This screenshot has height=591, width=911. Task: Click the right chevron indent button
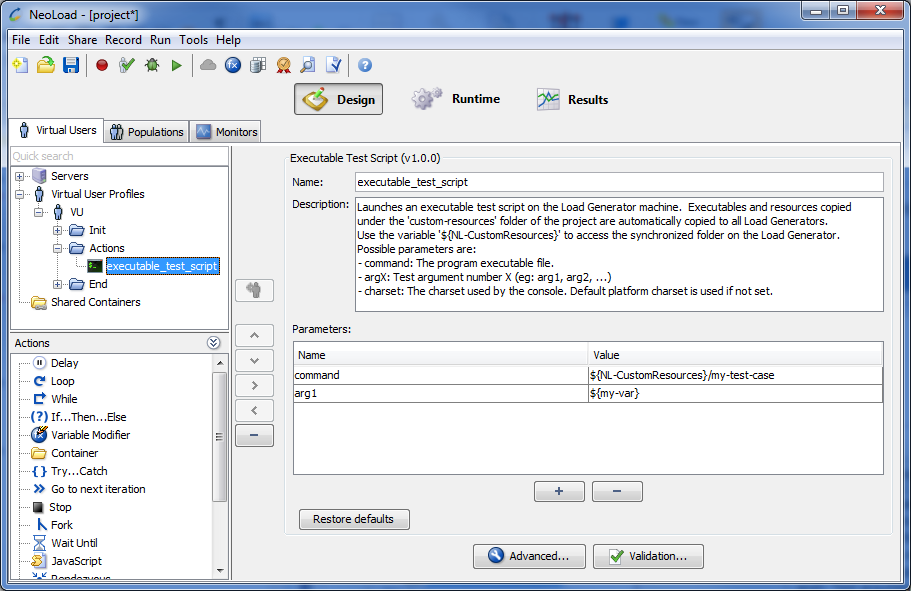click(x=254, y=385)
